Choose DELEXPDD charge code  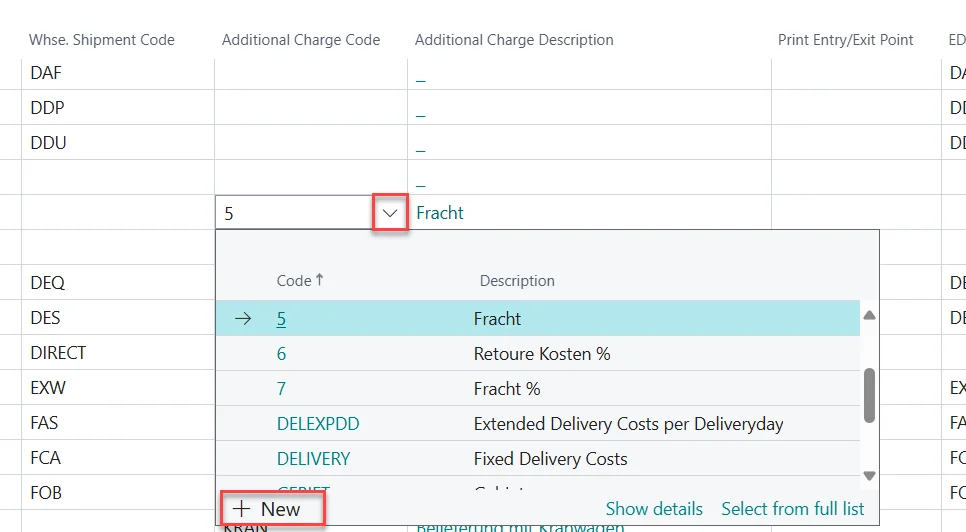[x=317, y=424]
